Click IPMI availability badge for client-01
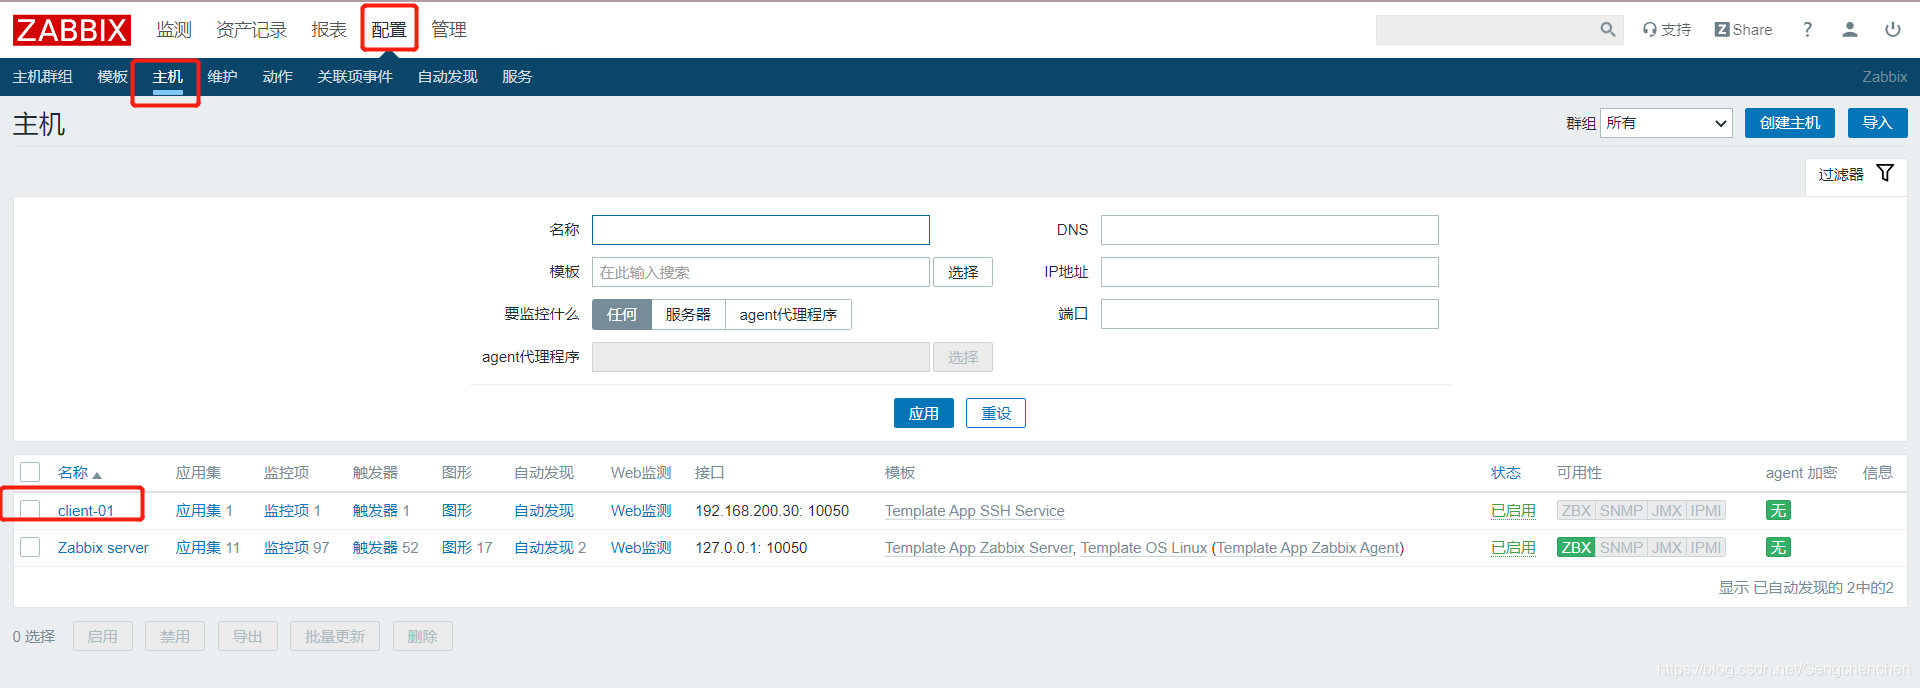Viewport: 1920px width, 688px height. (x=1706, y=511)
